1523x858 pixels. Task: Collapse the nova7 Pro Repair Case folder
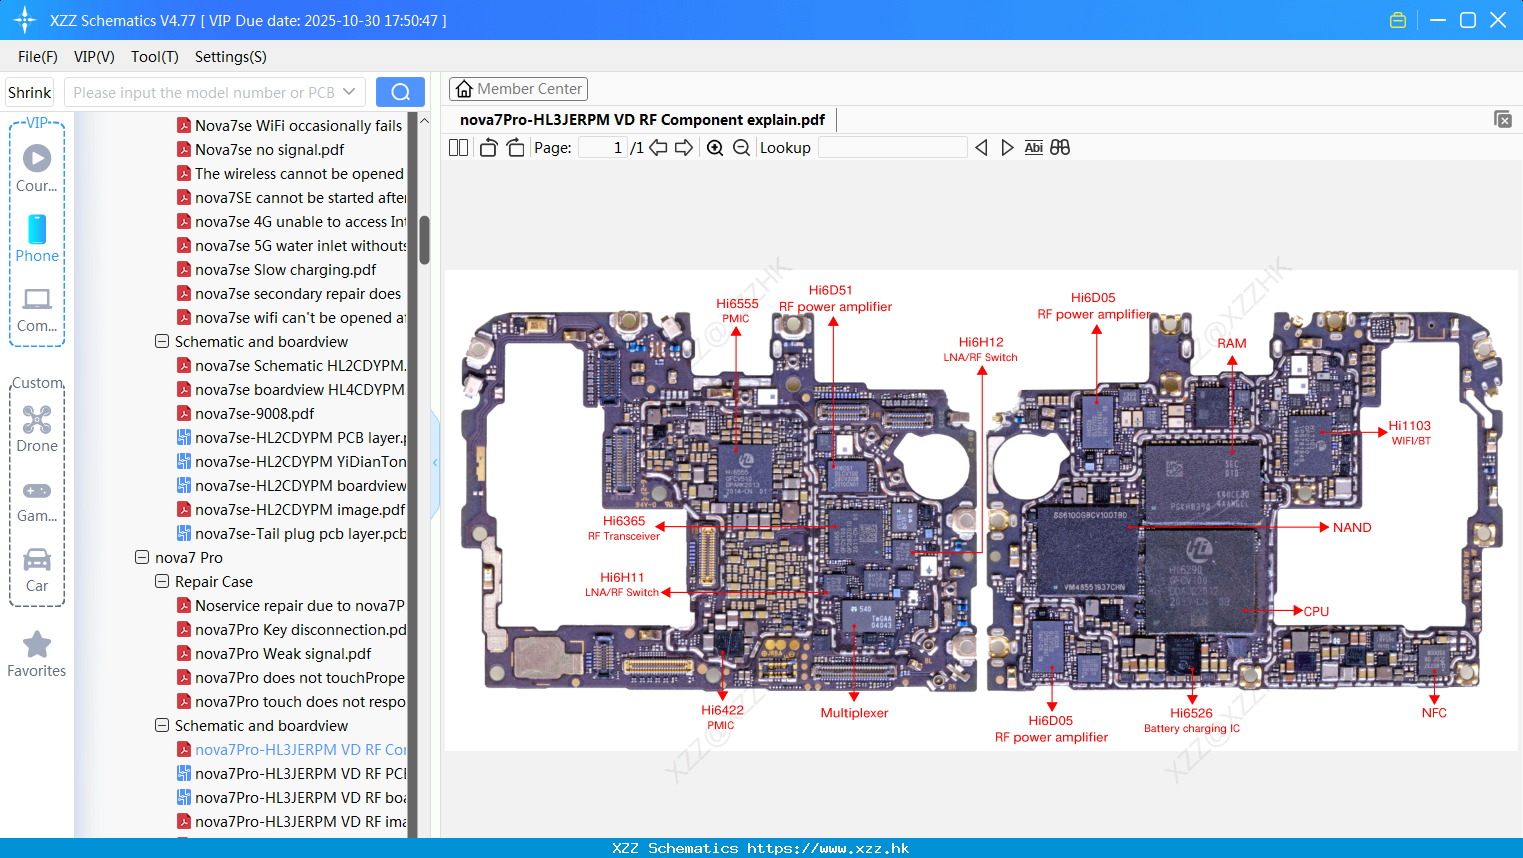[162, 581]
